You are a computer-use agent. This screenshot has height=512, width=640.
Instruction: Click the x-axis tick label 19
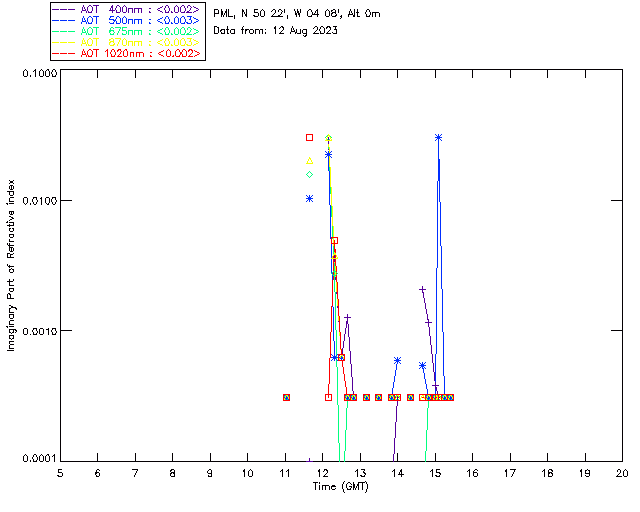(x=585, y=473)
